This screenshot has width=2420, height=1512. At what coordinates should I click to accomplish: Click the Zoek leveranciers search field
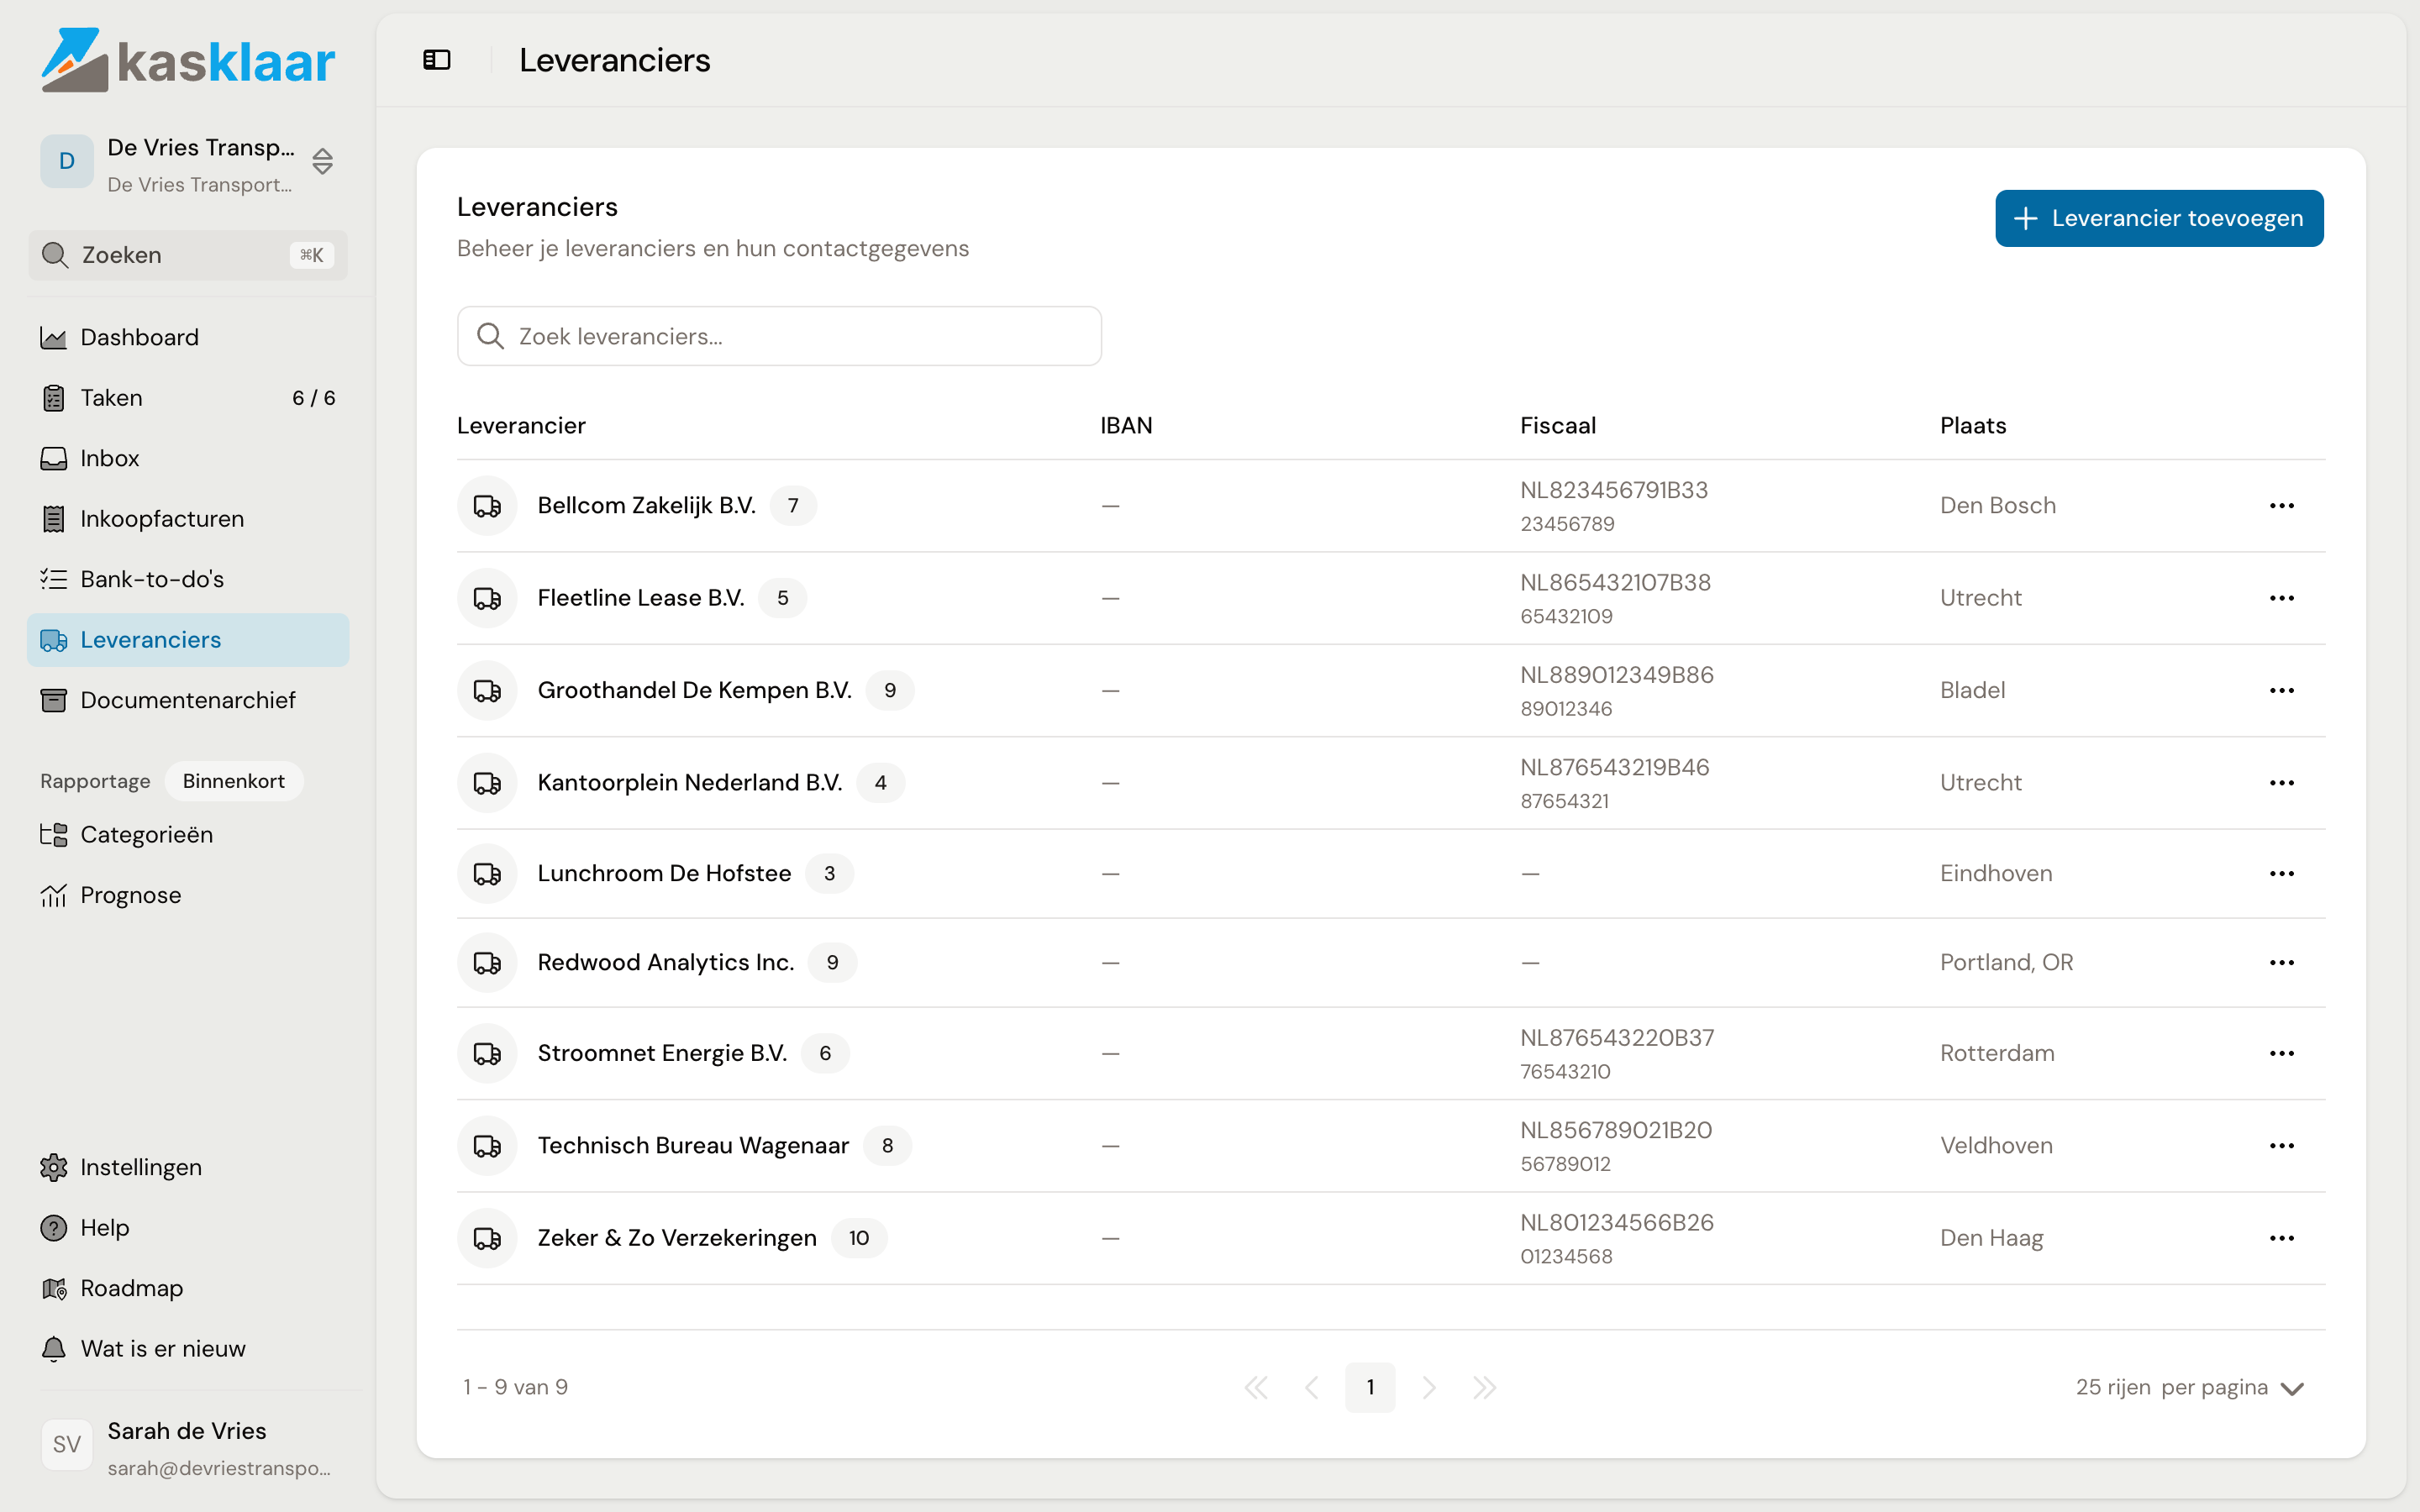coord(779,336)
